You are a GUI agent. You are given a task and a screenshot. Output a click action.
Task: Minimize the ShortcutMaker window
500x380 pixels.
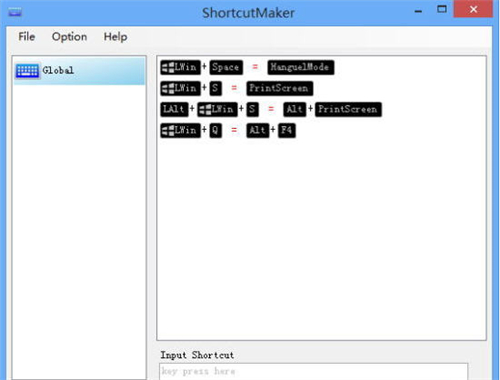click(418, 11)
